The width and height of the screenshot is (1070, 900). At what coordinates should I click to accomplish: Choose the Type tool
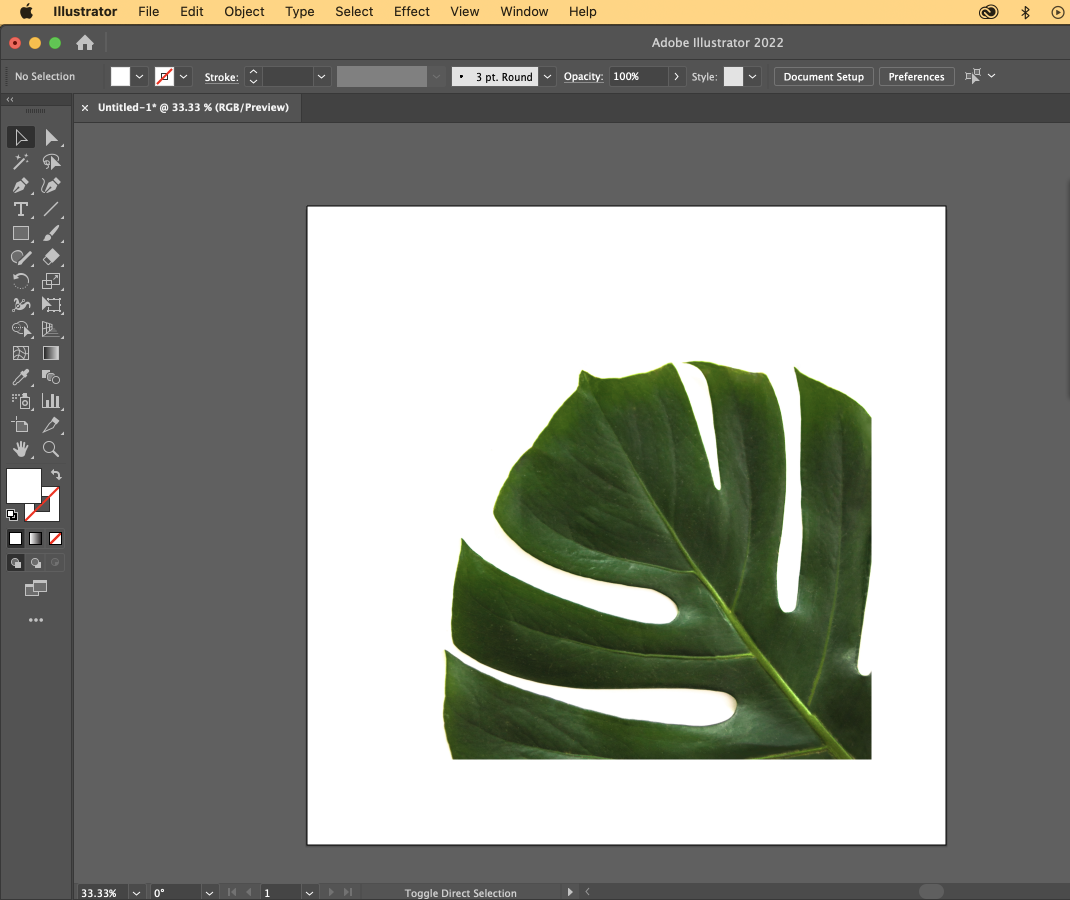(21, 209)
